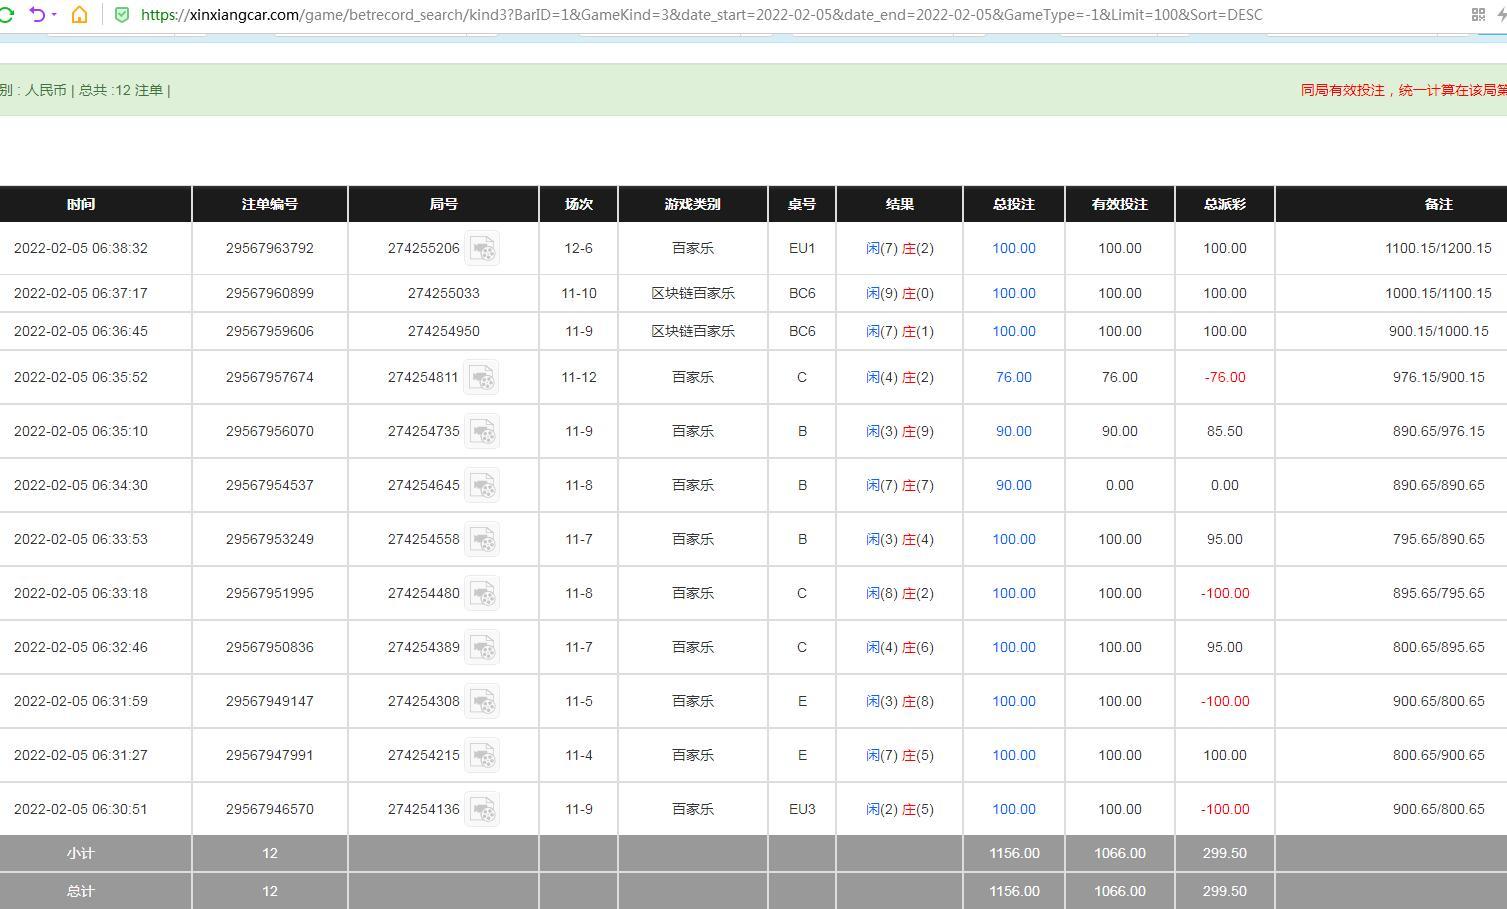Image resolution: width=1507 pixels, height=909 pixels.
Task: Click bet amount 100.00 for order 29567946570
Action: coord(1013,809)
